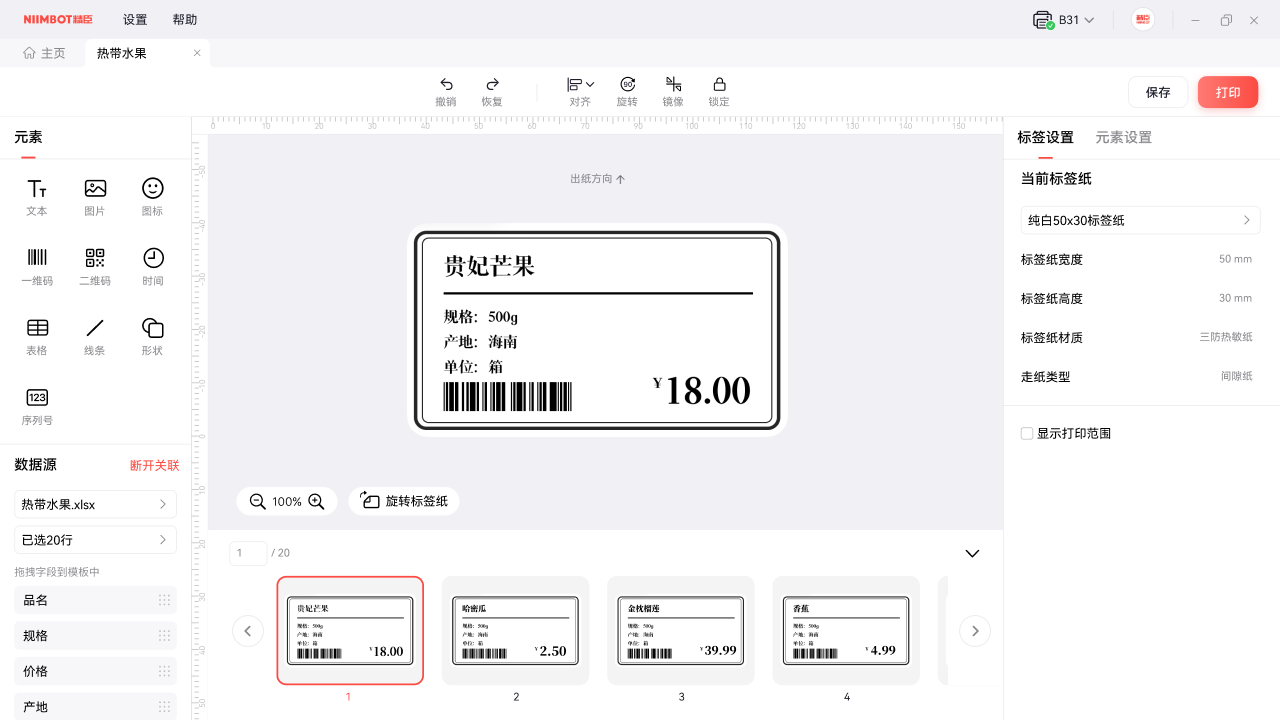Expand the 已选20行 row selection
This screenshot has width=1280, height=720.
[x=95, y=540]
